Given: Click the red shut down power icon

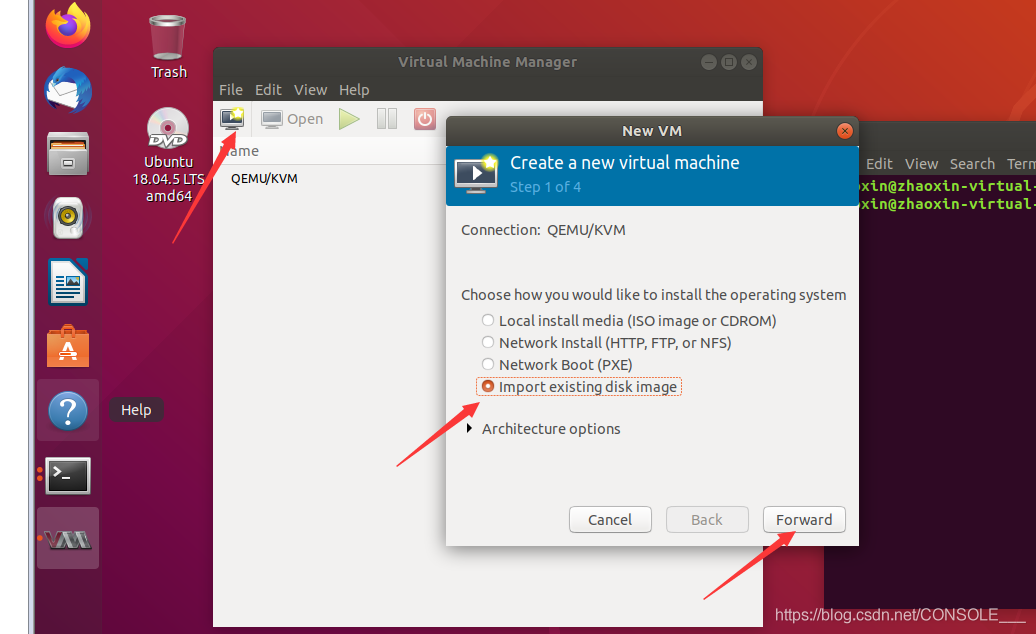Looking at the screenshot, I should [425, 119].
